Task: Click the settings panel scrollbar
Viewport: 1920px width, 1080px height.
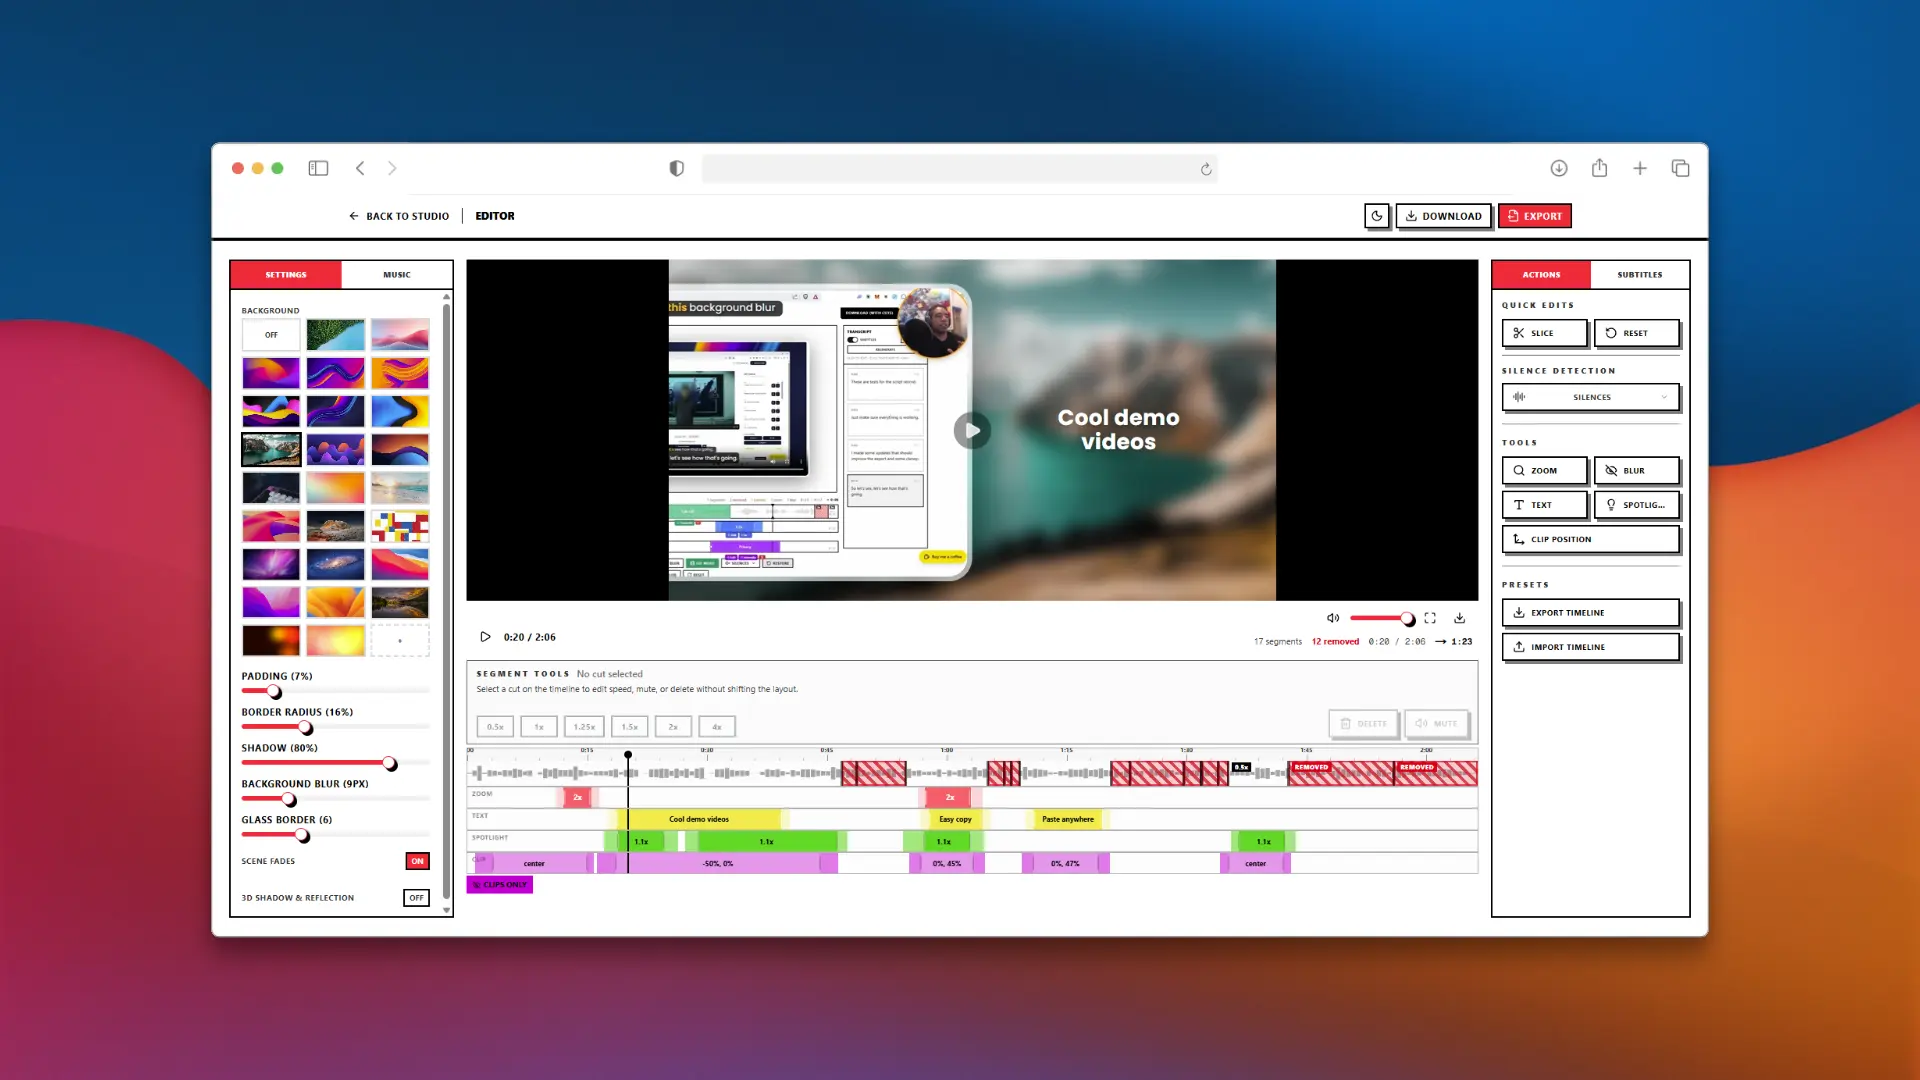Action: coord(446,603)
